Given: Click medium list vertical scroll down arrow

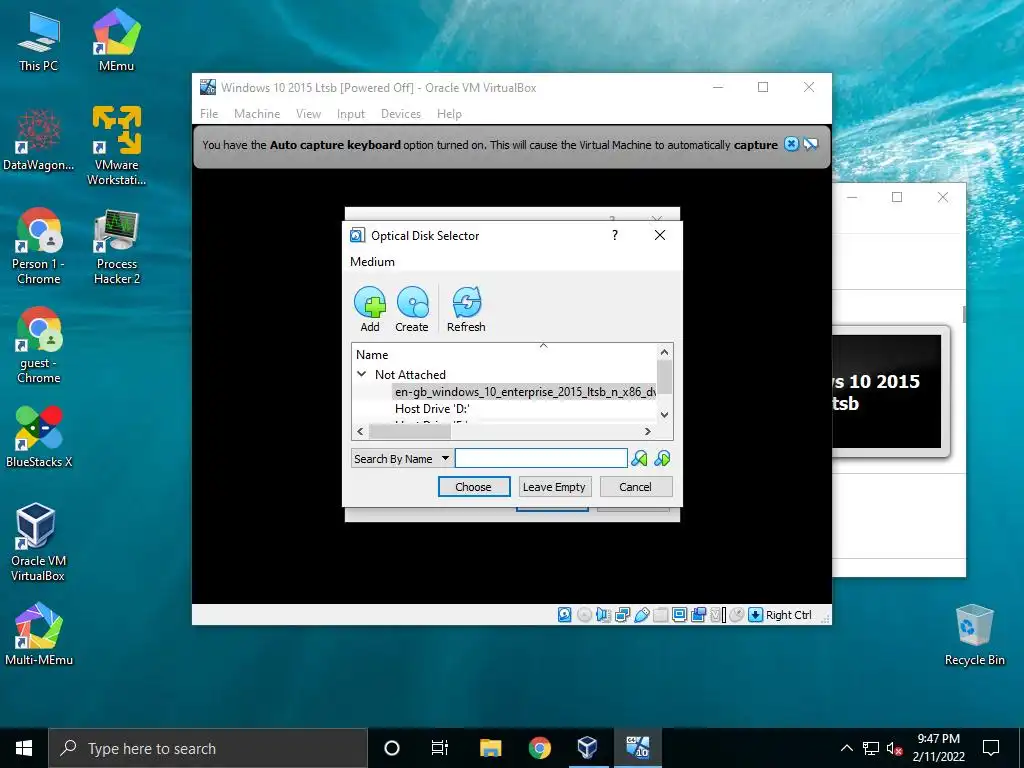Looking at the screenshot, I should point(664,414).
